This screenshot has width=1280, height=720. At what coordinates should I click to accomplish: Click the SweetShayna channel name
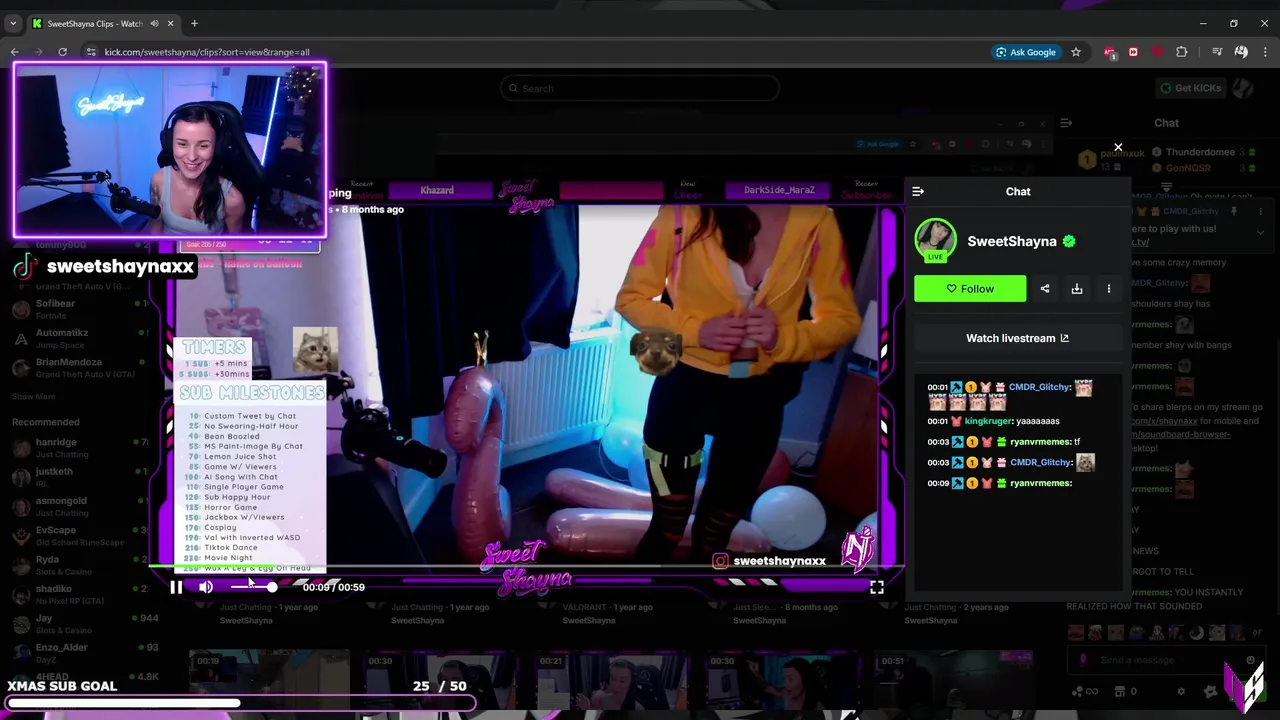[x=1011, y=241]
